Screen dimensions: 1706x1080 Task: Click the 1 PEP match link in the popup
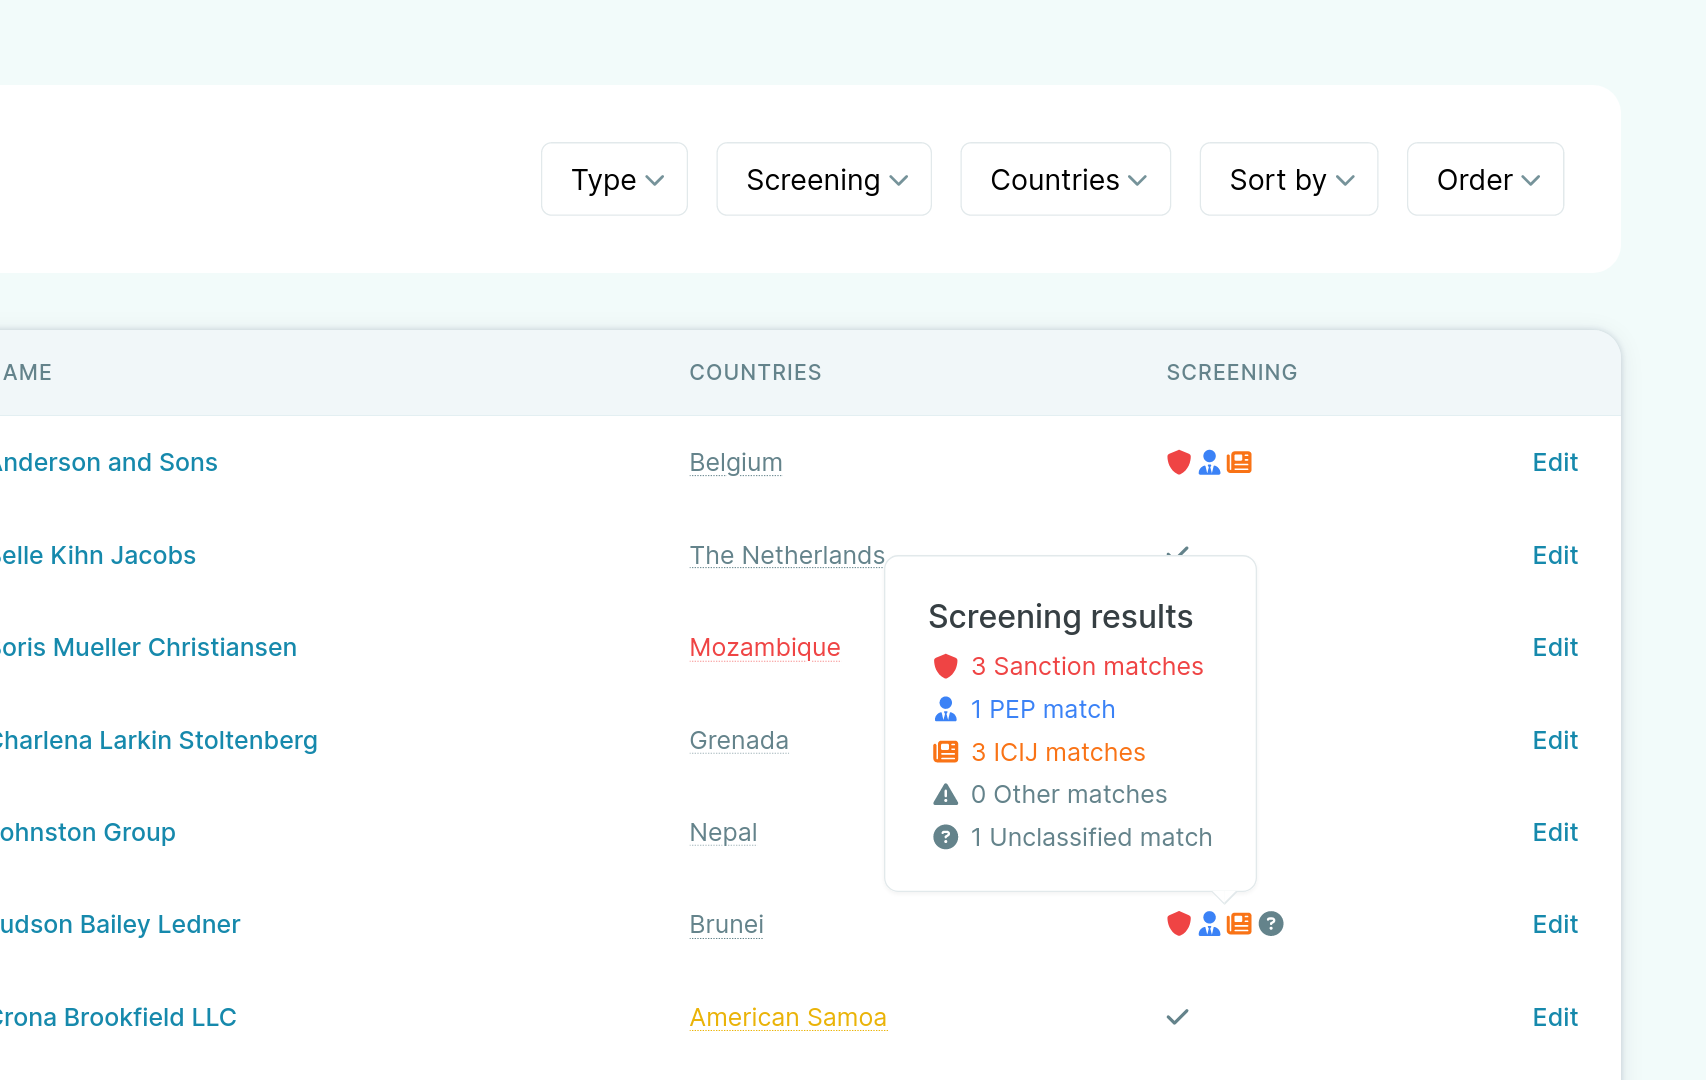(1043, 708)
